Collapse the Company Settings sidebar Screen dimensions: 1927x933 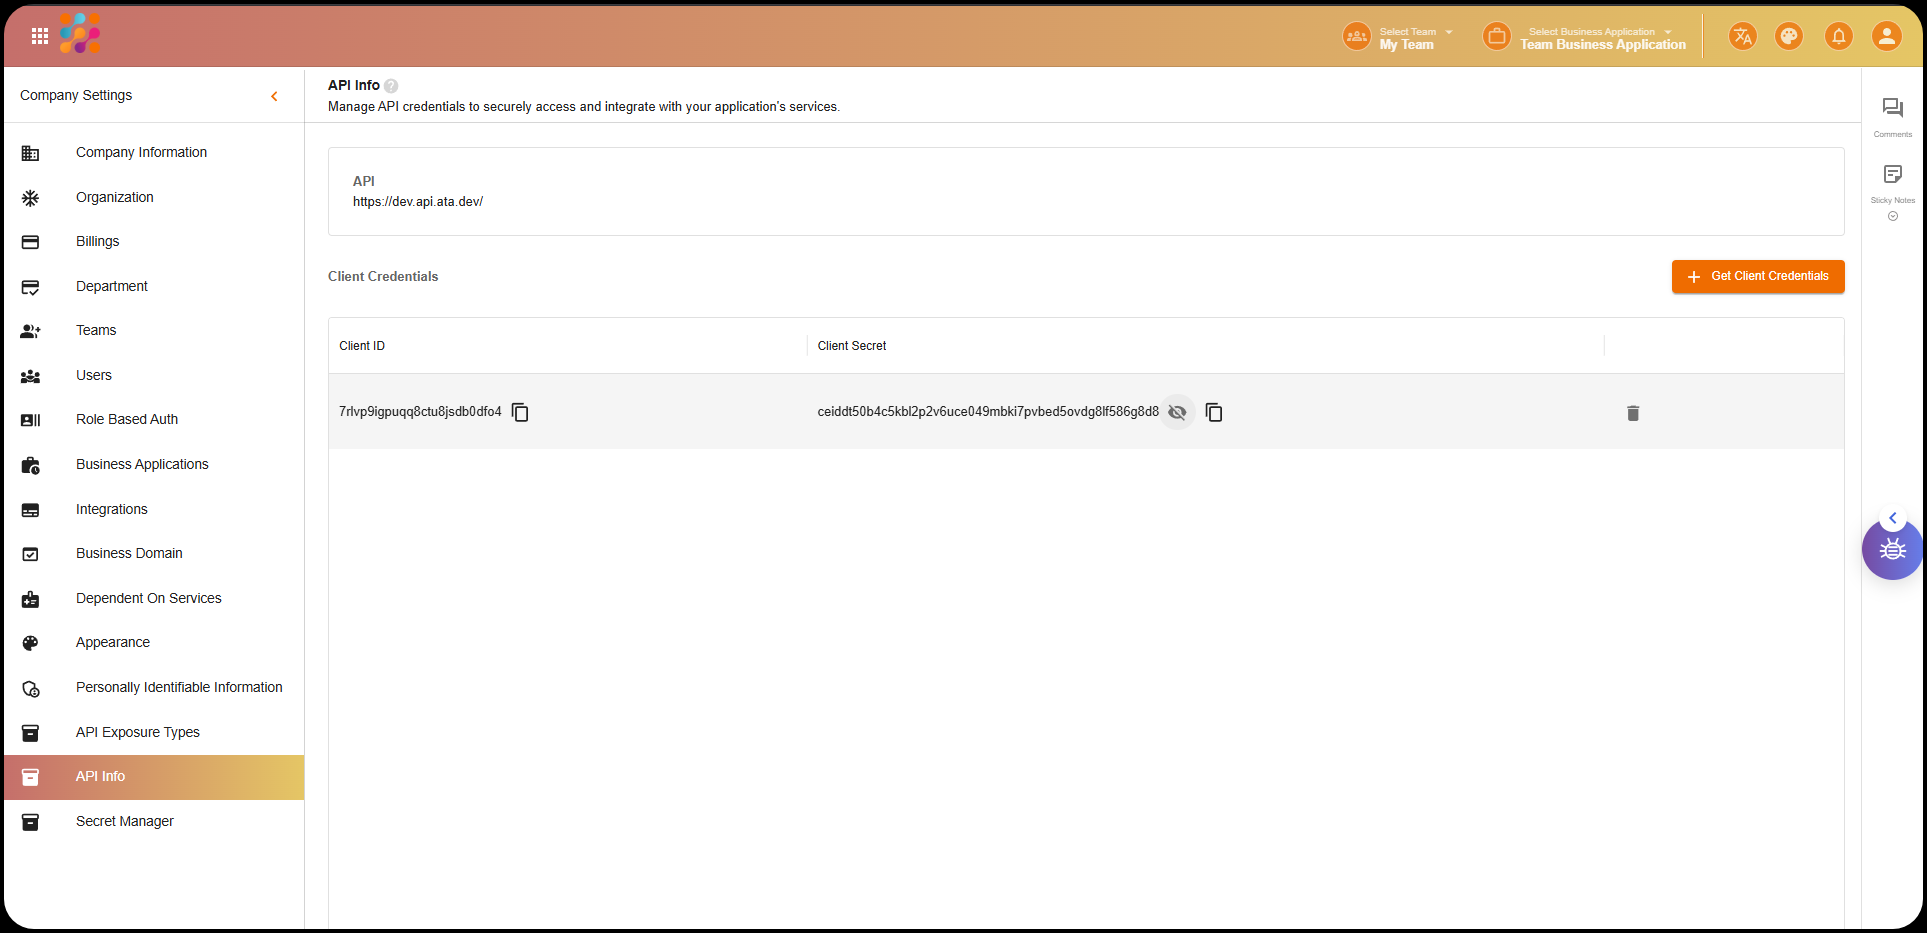[274, 96]
